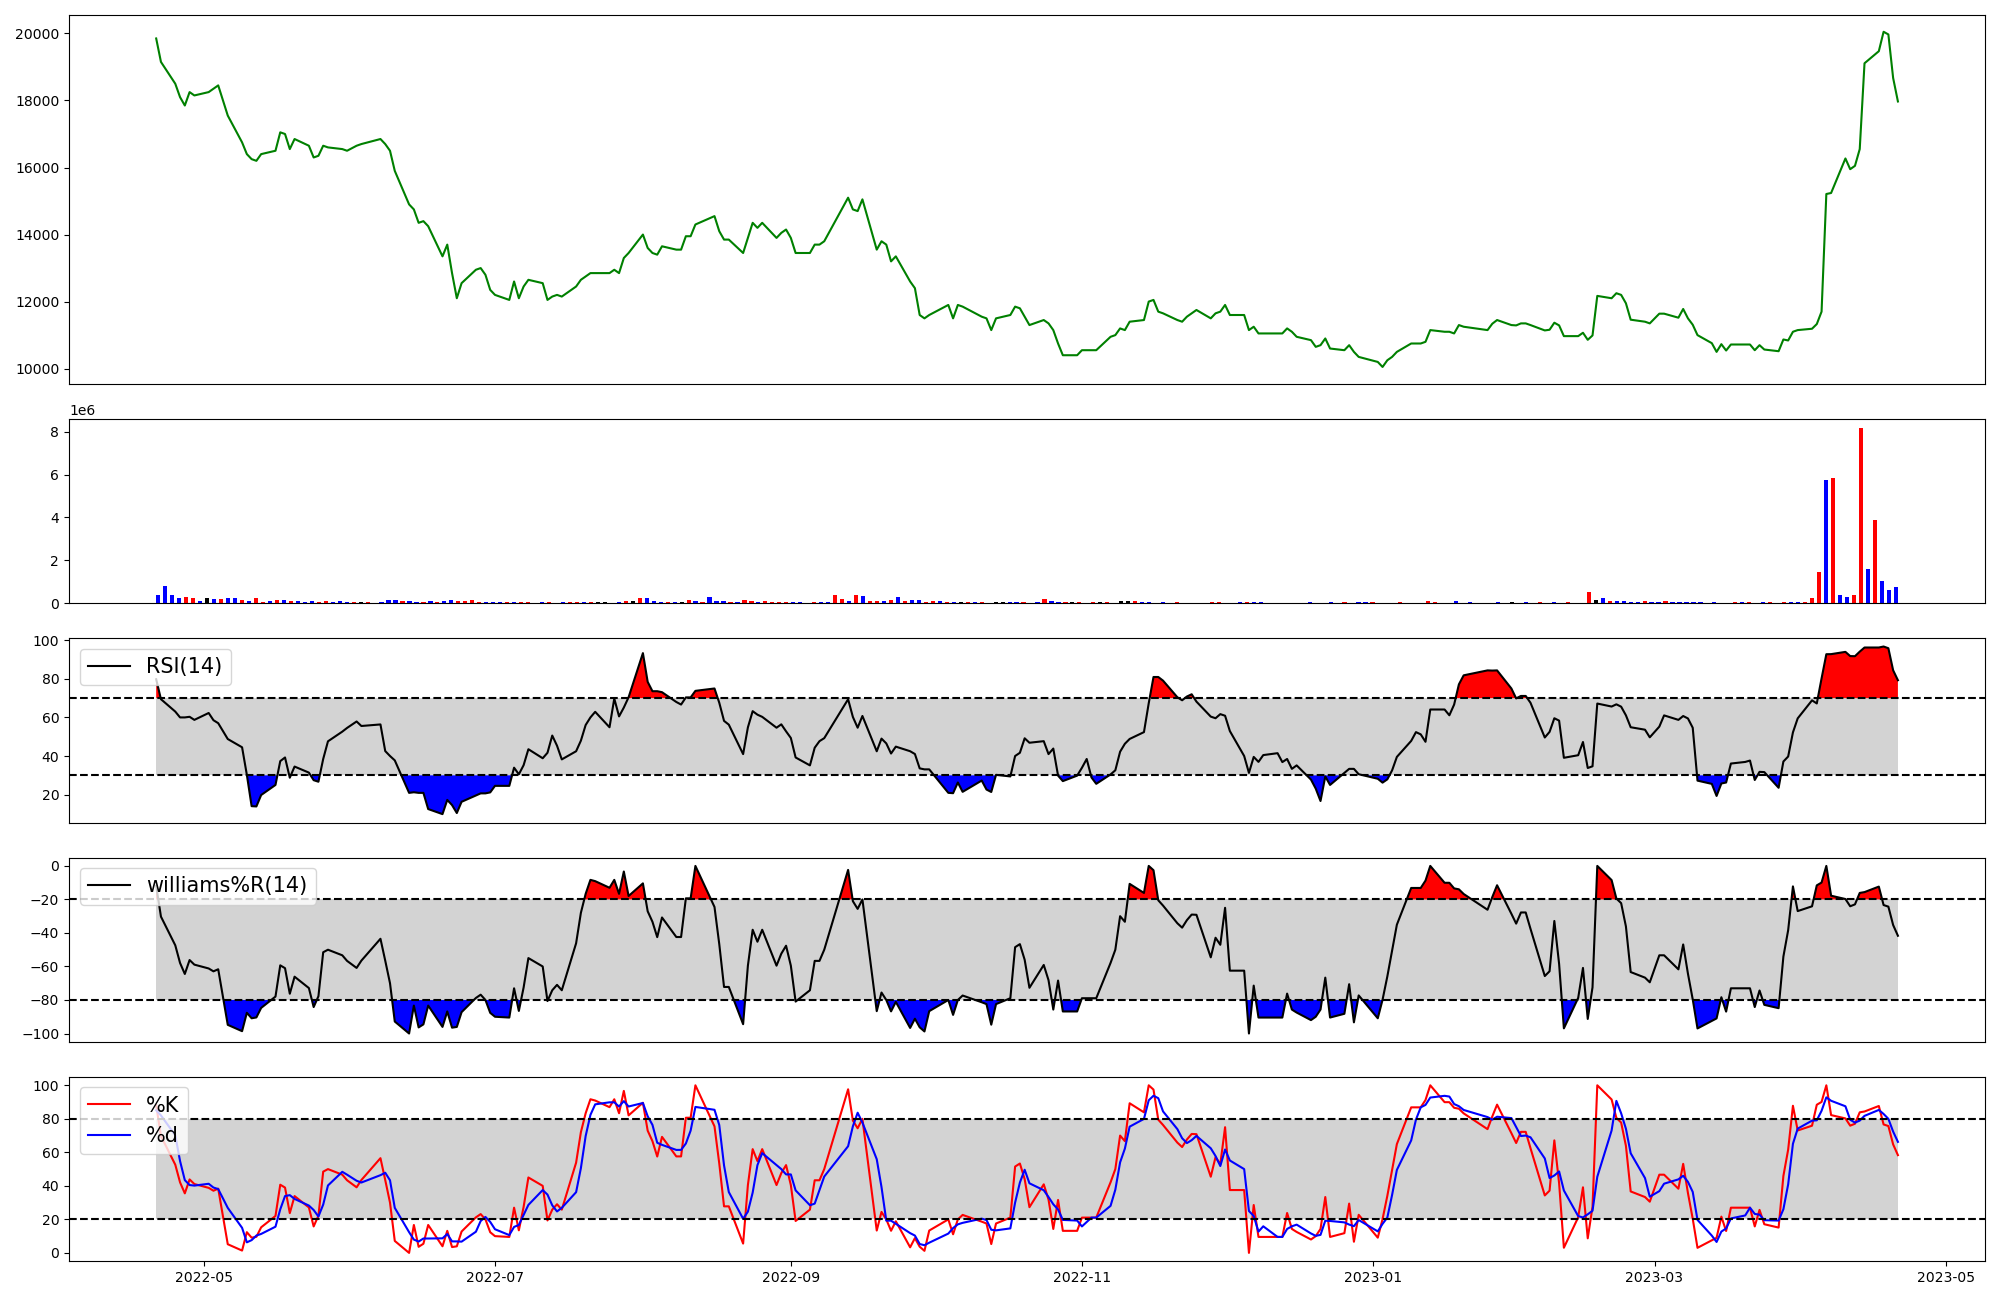Screen dimensions: 2000x1300
Task: Click the %d legend entry text
Action: (x=162, y=1135)
